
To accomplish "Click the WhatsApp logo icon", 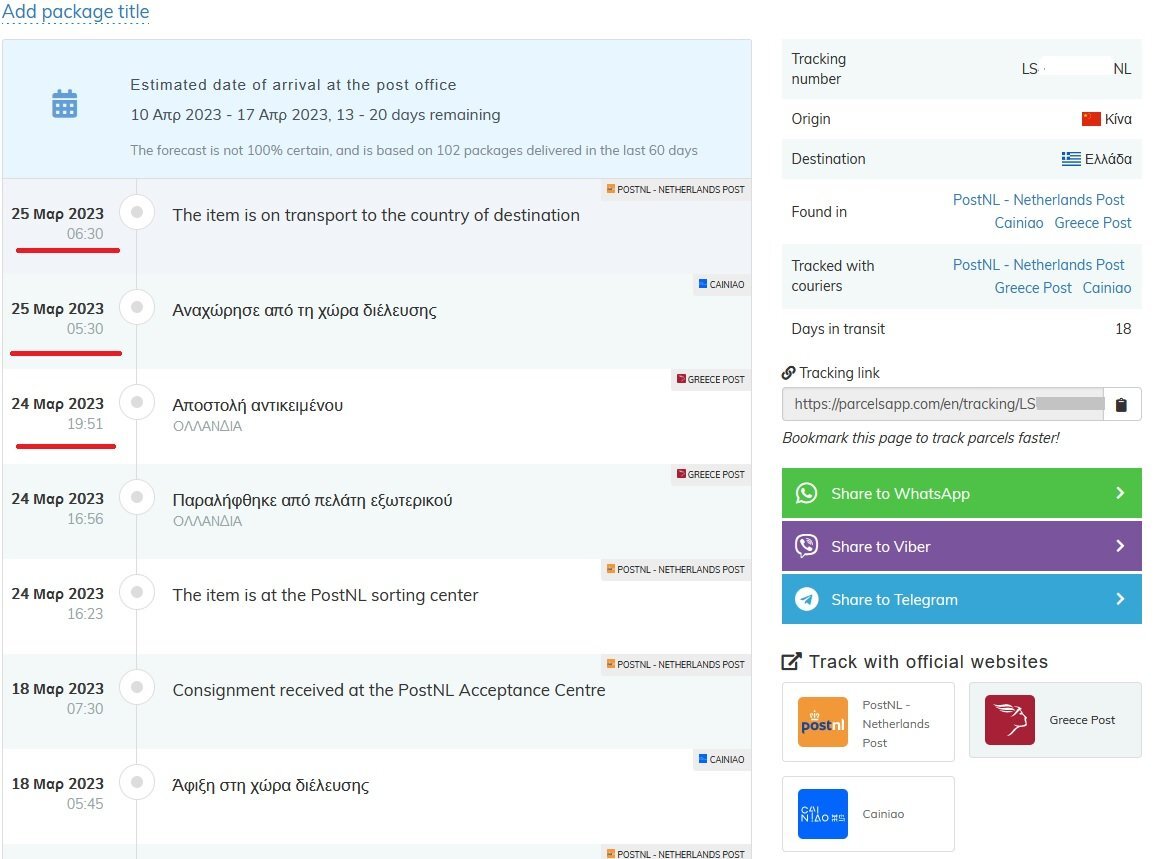I will 807,493.
